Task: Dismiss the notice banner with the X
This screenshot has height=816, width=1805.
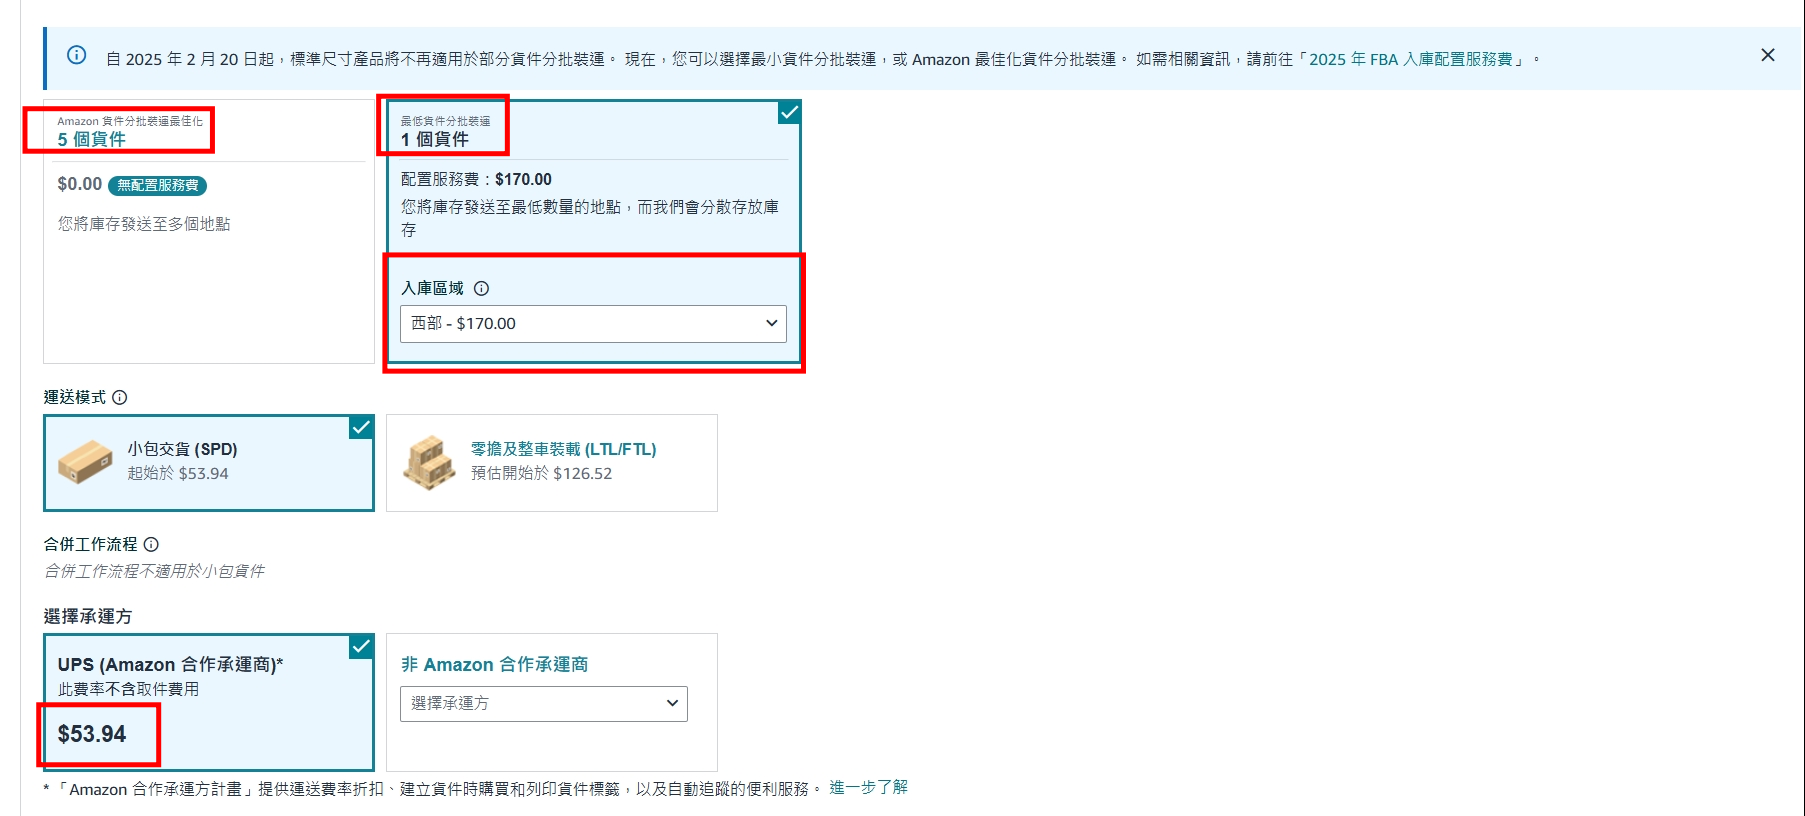Action: click(x=1767, y=55)
